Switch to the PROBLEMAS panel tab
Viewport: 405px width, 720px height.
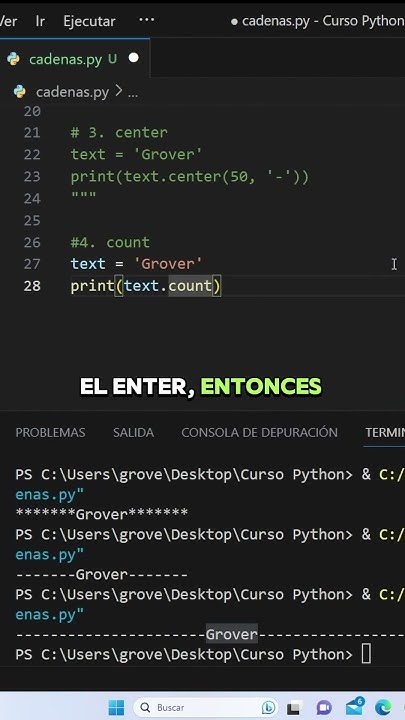(51, 433)
